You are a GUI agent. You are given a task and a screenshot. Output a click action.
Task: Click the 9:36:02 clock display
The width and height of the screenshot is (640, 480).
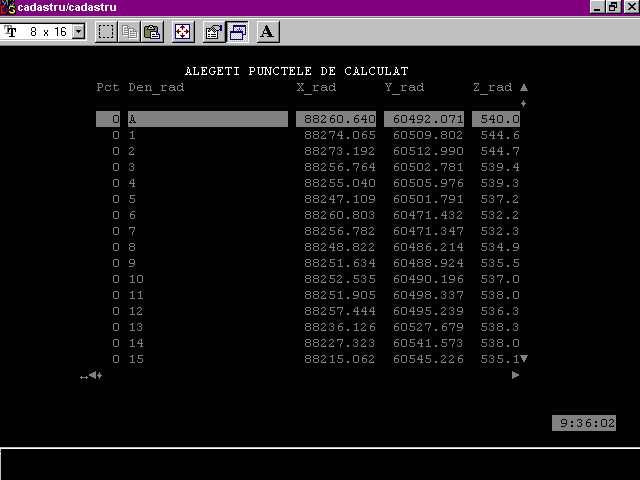point(586,423)
